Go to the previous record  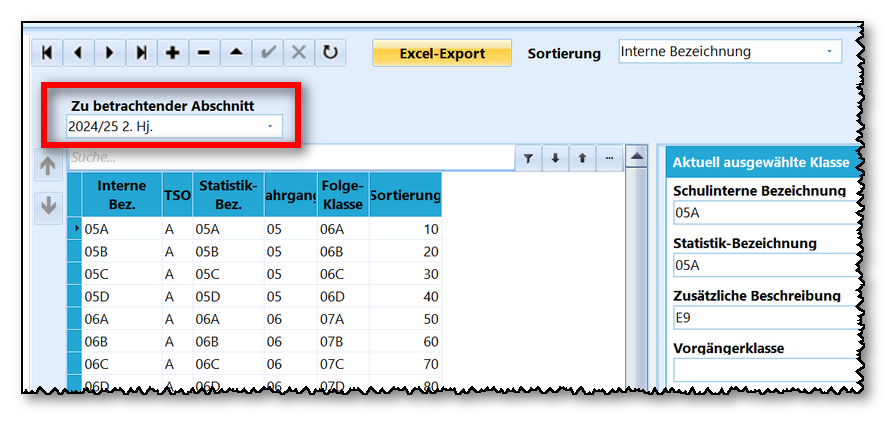(78, 52)
